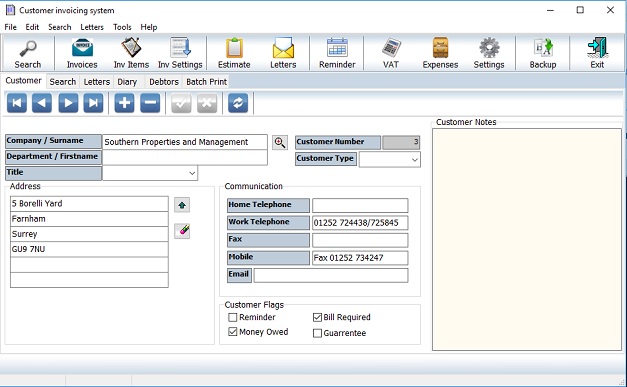Switch to the Debtors tab
Viewport: 627px width, 387px height.
coord(164,82)
